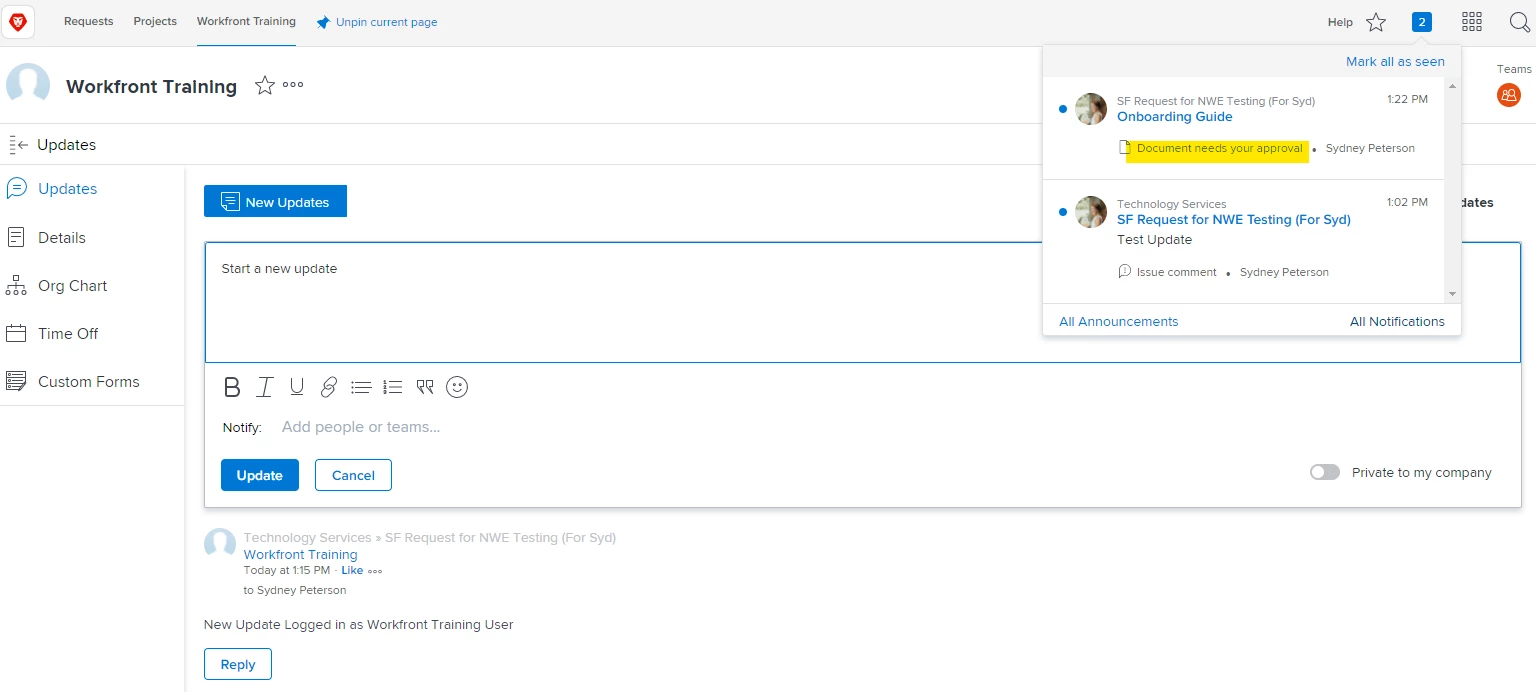Insert a numbered list
The image size is (1536, 692).
tap(393, 387)
